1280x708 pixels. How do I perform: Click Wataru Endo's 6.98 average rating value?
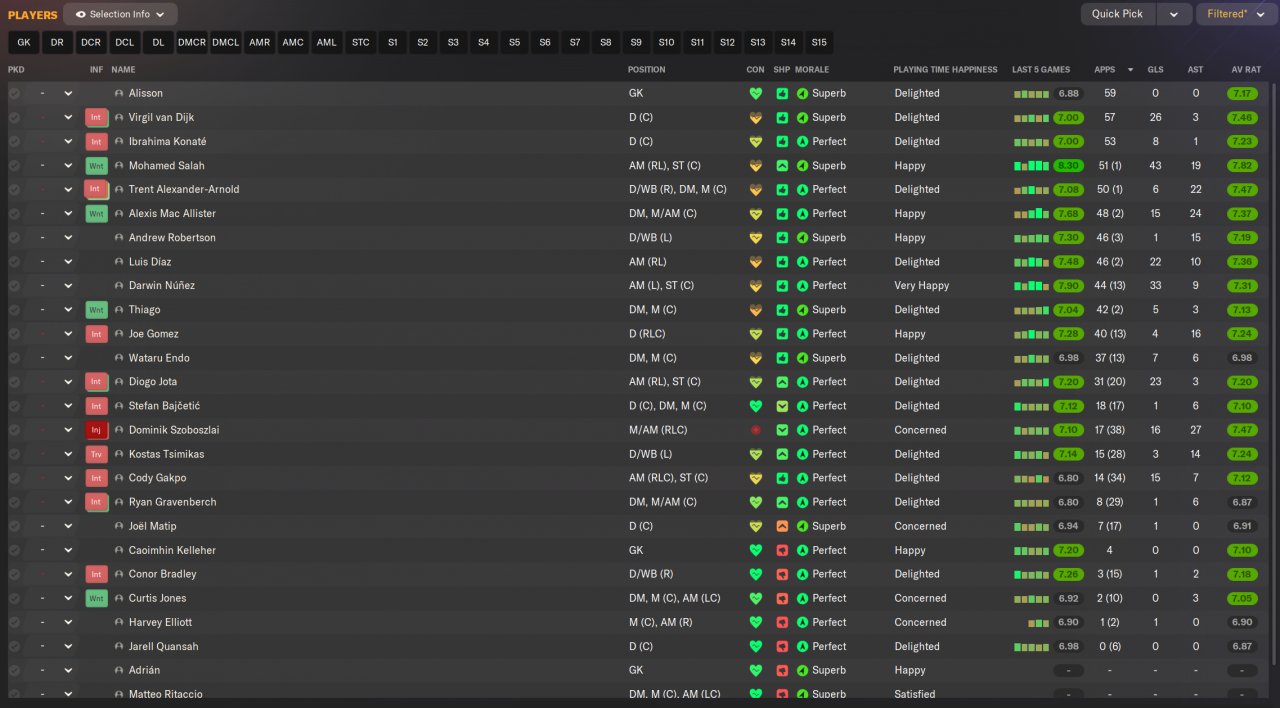[1242, 358]
